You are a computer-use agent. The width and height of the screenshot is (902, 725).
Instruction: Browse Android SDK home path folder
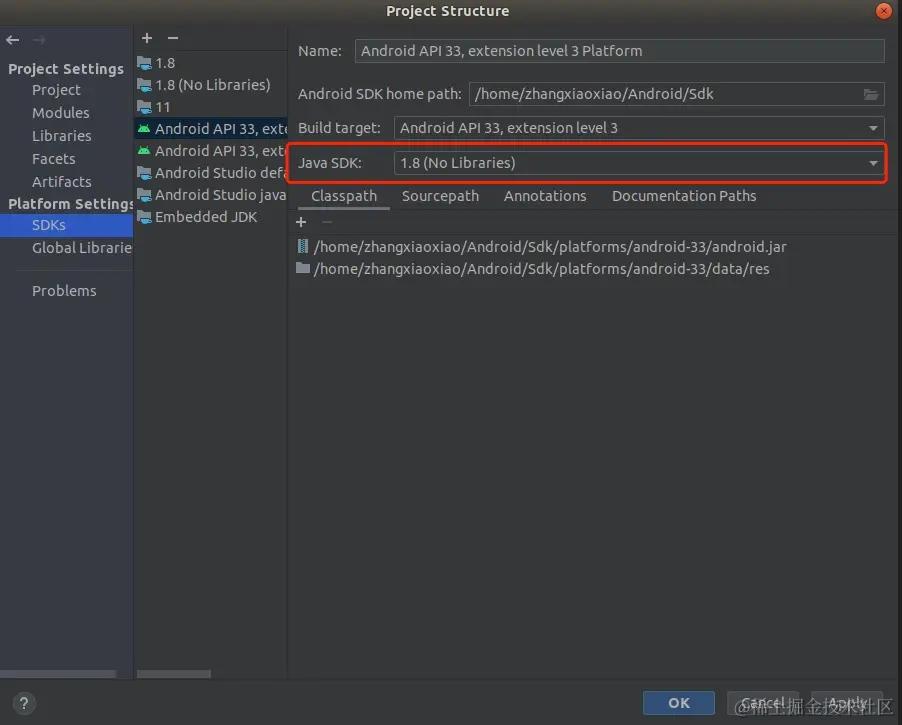click(x=871, y=94)
